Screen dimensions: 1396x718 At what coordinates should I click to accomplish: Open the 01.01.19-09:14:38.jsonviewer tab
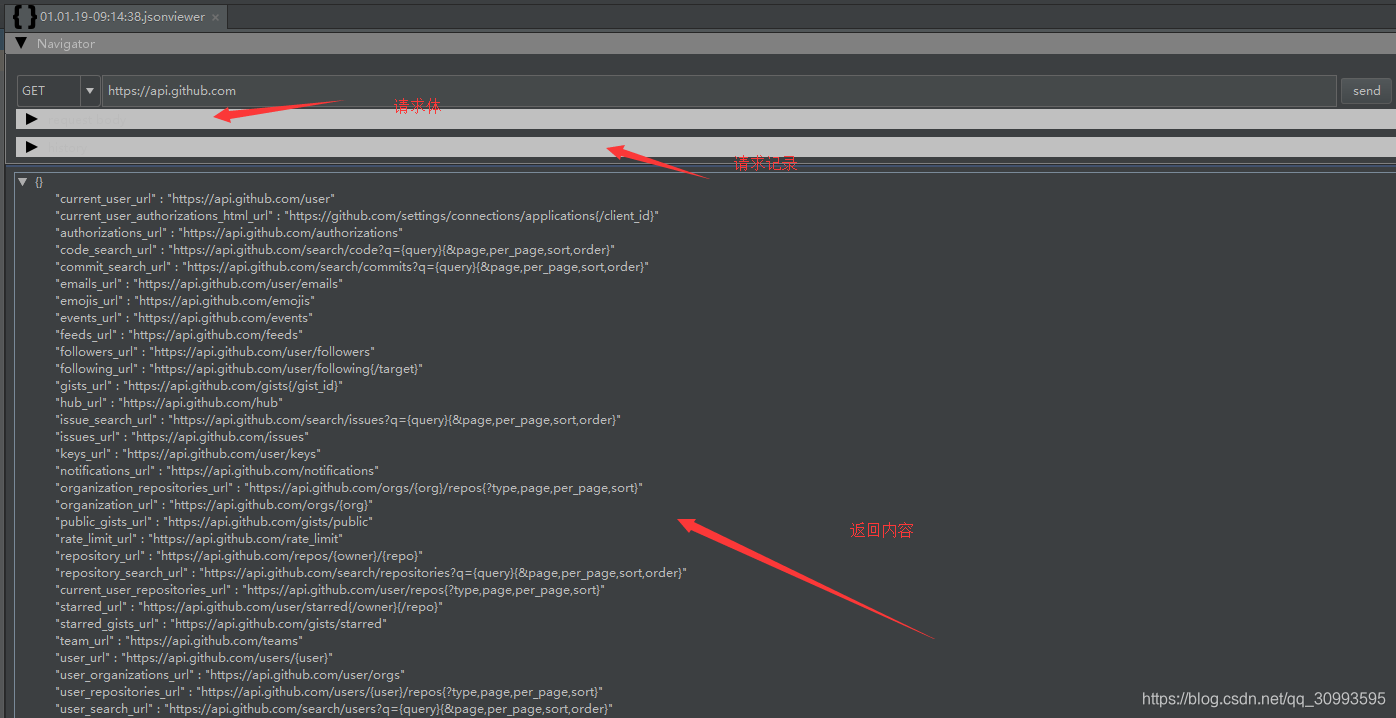pos(117,16)
